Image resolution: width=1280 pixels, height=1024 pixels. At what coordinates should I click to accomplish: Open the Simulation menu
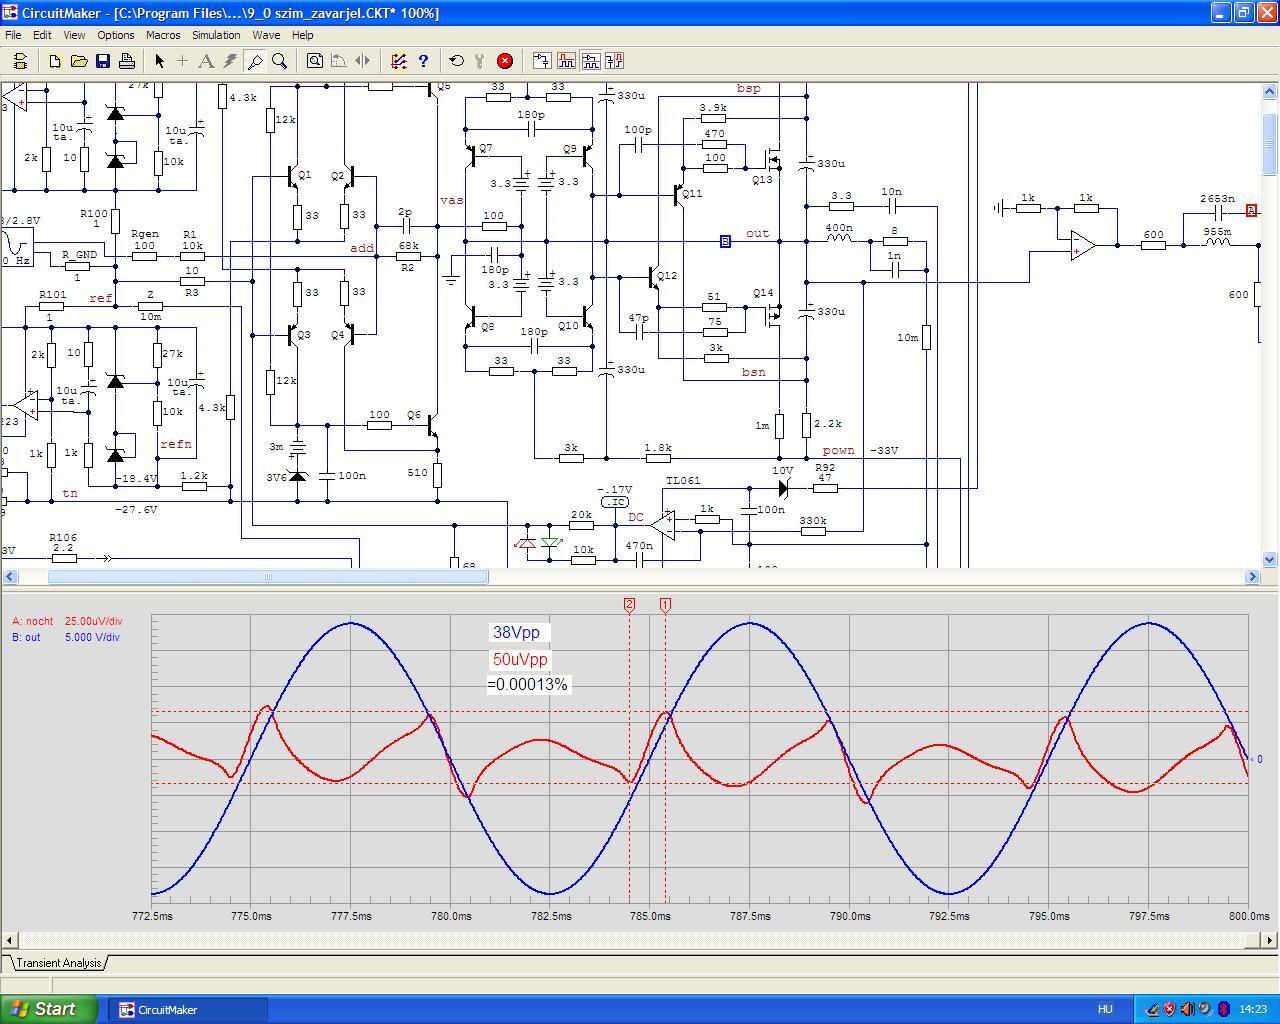[216, 35]
